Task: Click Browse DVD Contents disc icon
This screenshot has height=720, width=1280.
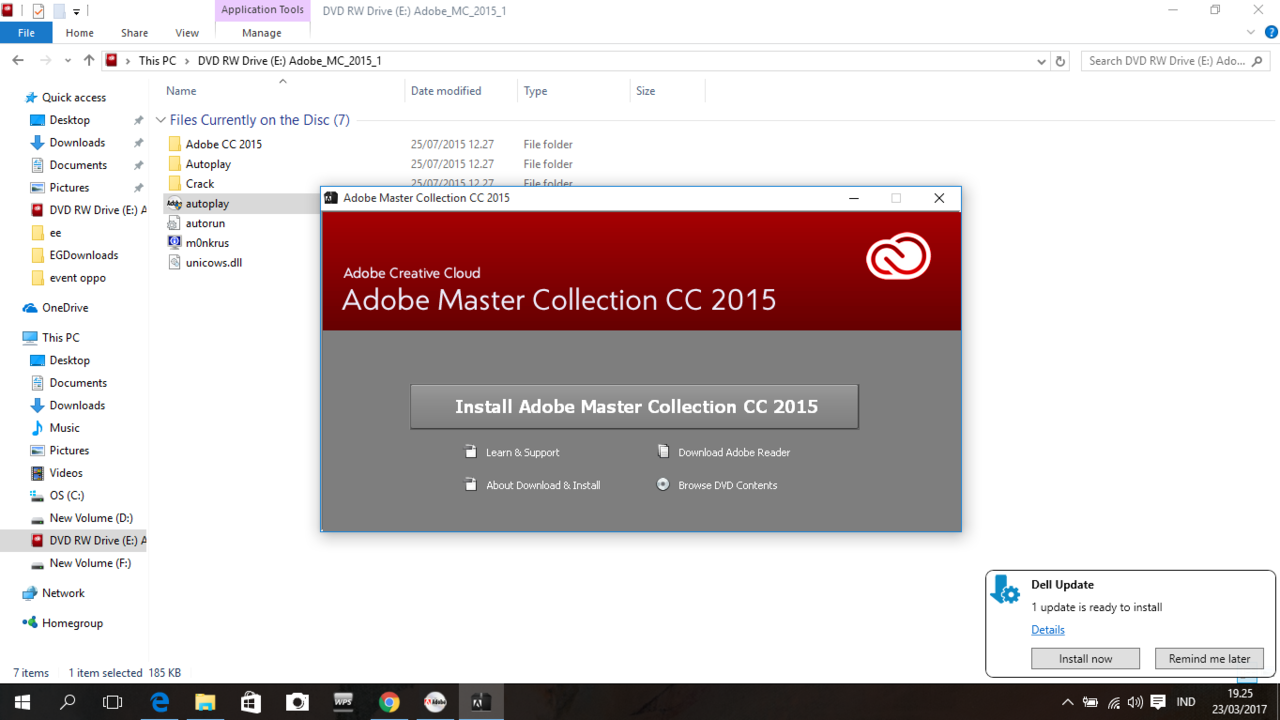Action: click(x=662, y=484)
